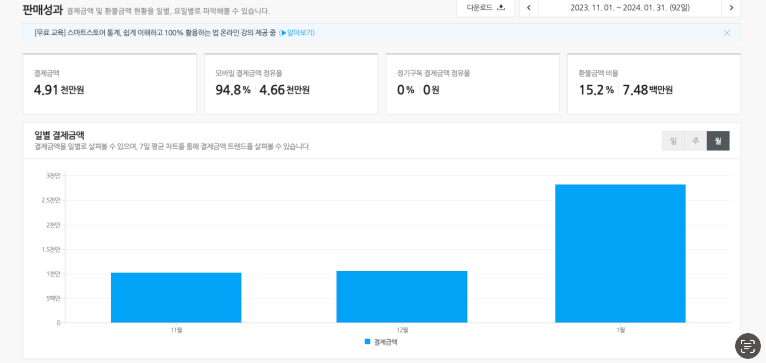Click the 11월 bar in the chart

[176, 298]
